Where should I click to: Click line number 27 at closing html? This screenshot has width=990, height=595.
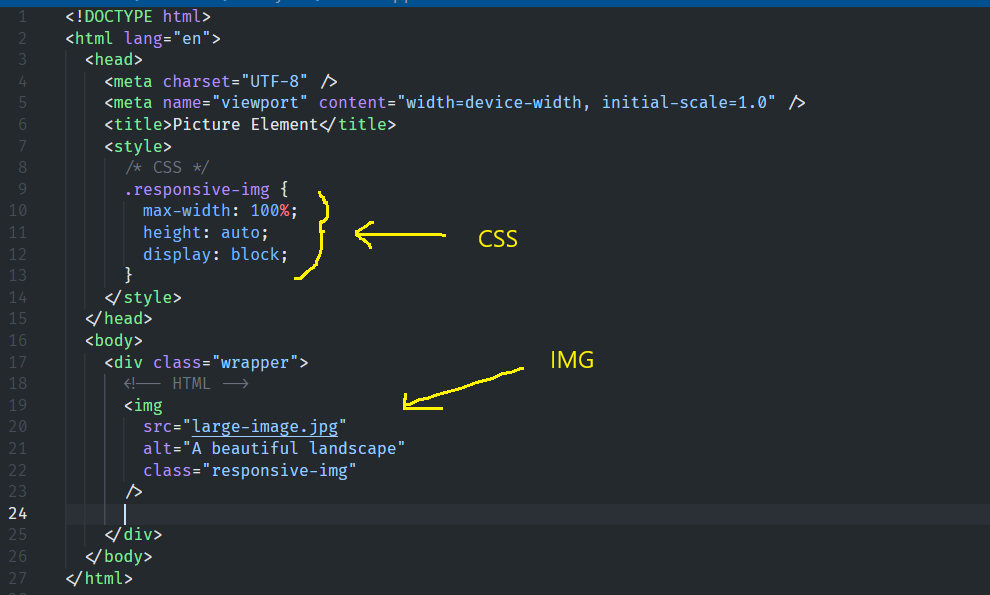[18, 578]
